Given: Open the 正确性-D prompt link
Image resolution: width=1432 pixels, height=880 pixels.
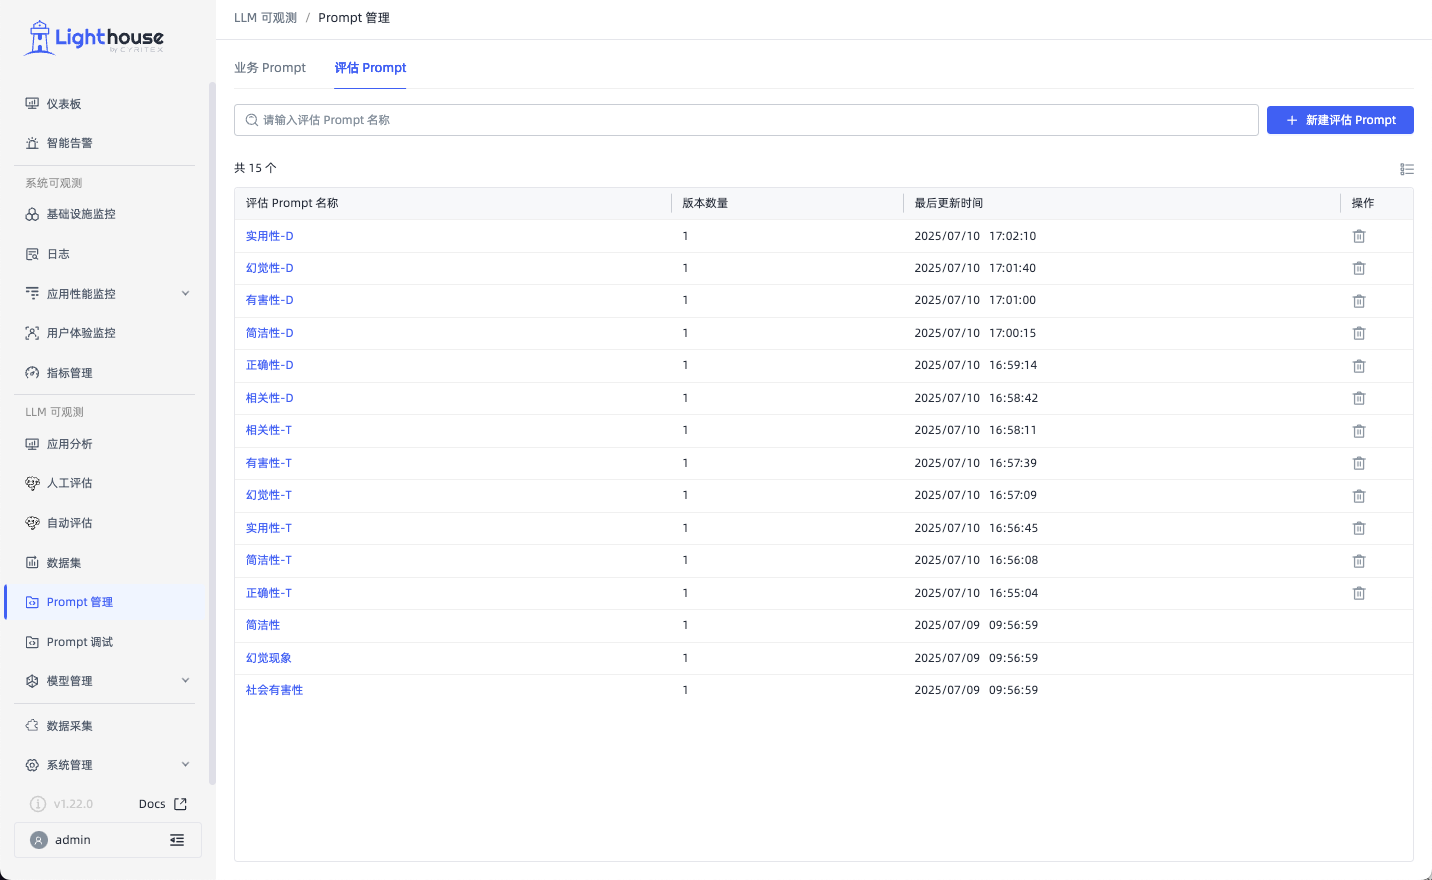Looking at the screenshot, I should [270, 365].
